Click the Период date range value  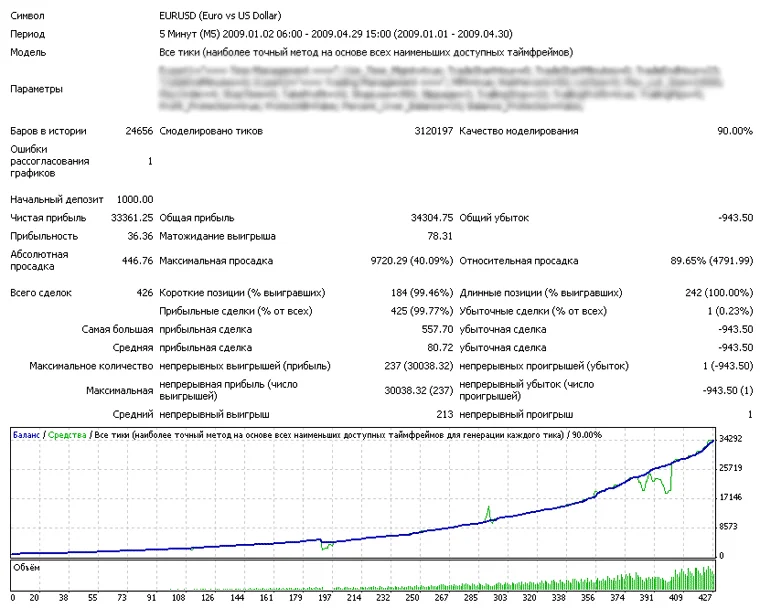click(335, 34)
